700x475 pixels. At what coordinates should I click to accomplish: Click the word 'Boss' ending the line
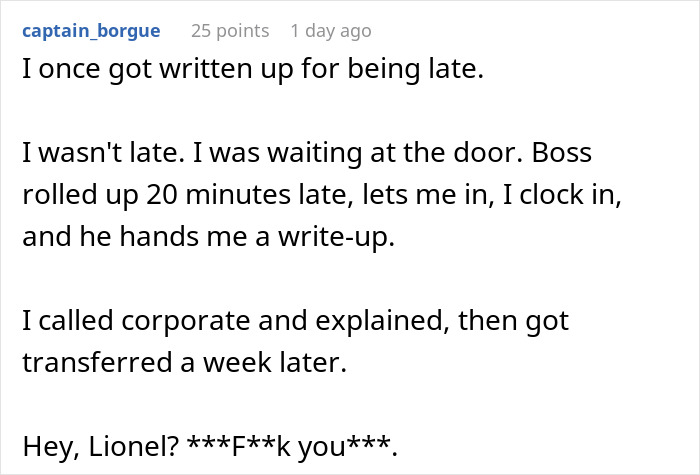(x=562, y=153)
